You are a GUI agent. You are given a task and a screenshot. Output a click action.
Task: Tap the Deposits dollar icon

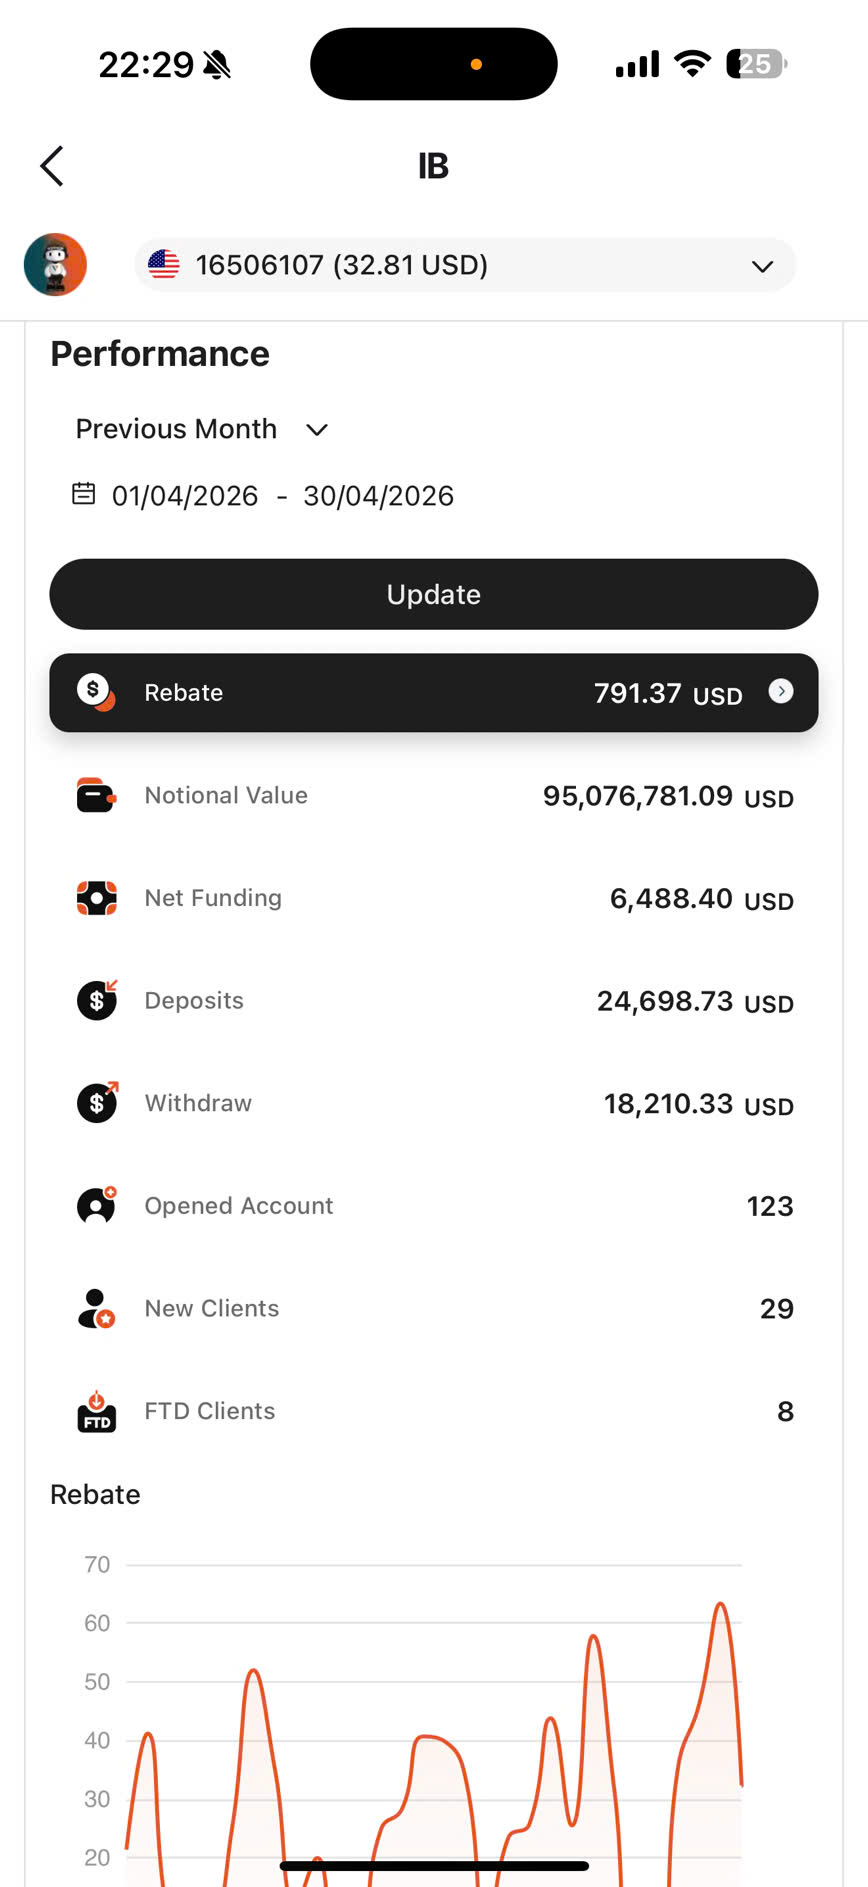click(x=97, y=1000)
